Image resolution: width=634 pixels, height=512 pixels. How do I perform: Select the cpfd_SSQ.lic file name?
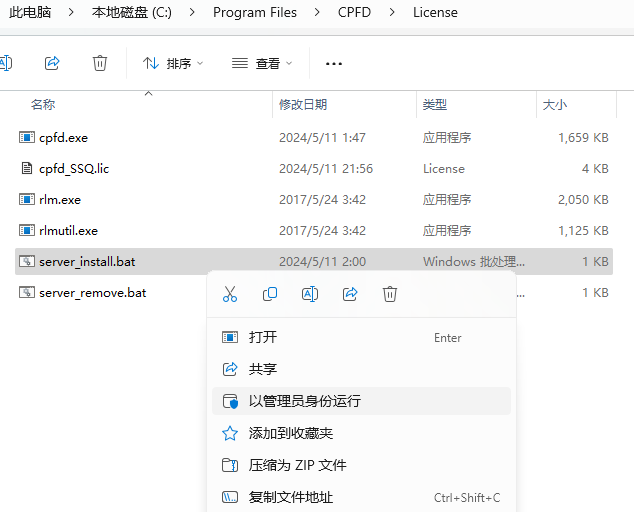[74, 169]
